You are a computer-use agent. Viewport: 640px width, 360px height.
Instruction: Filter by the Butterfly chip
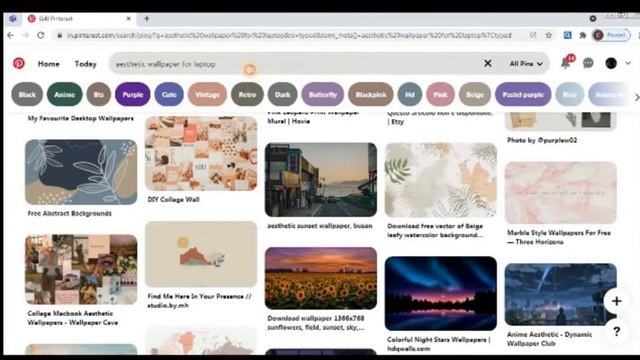322,94
